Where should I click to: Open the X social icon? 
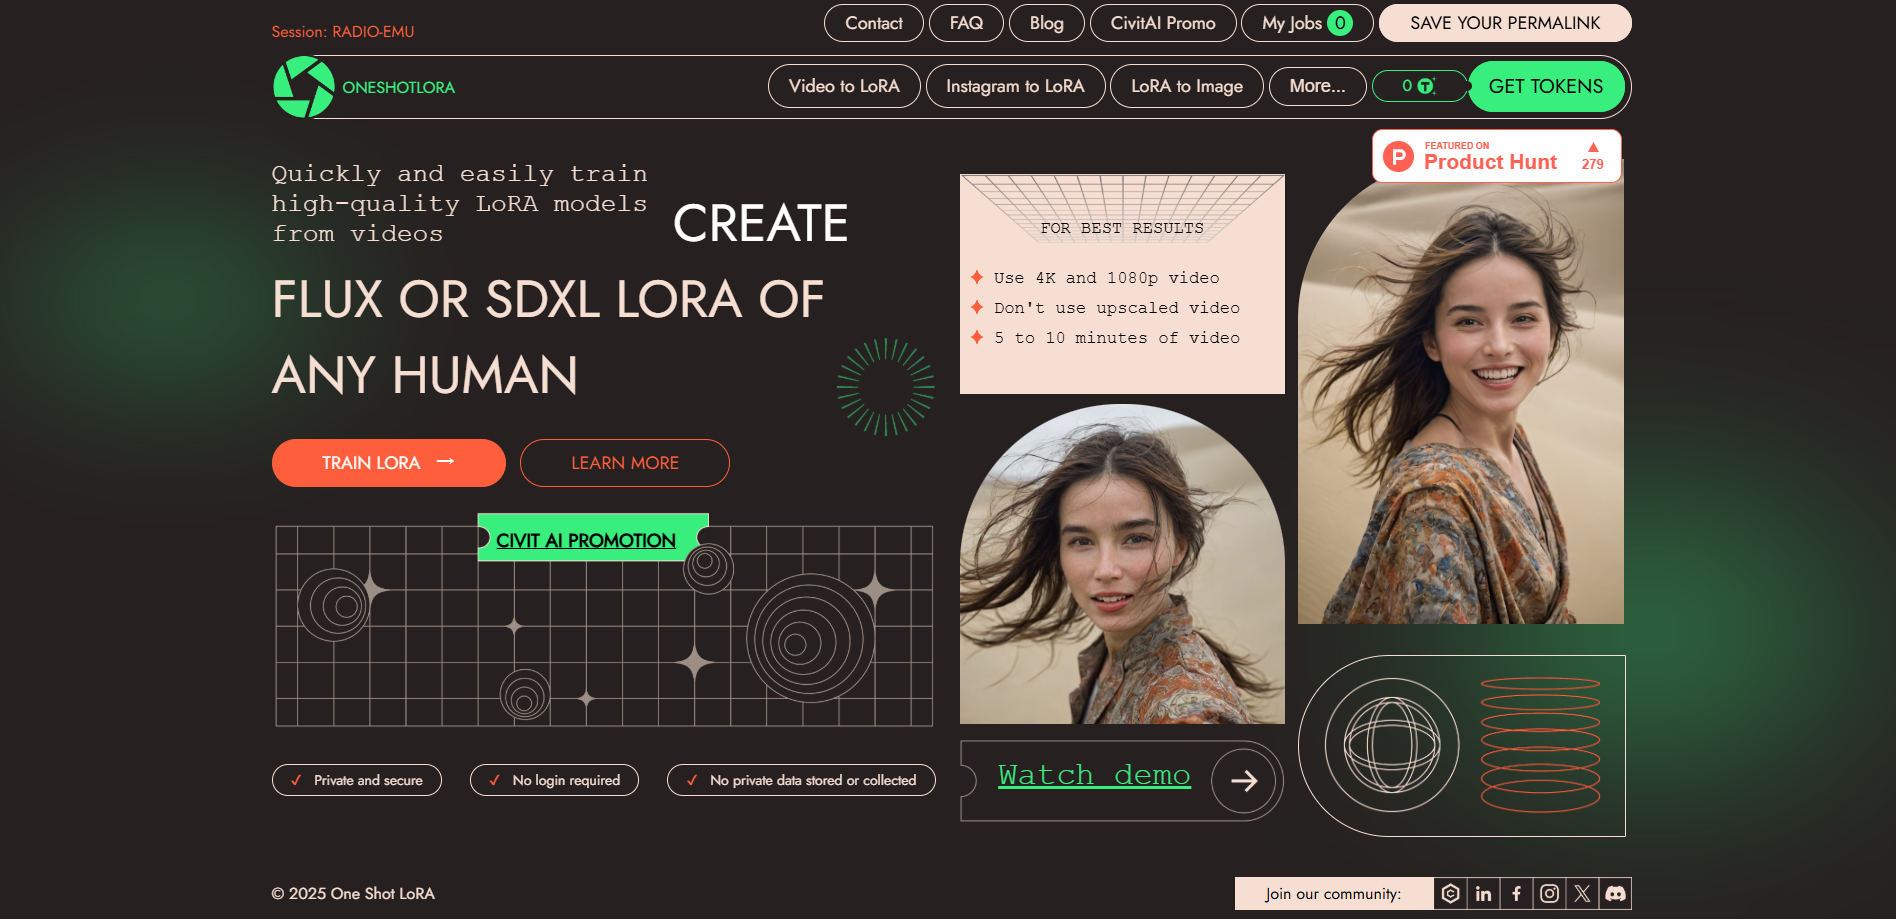(x=1581, y=893)
